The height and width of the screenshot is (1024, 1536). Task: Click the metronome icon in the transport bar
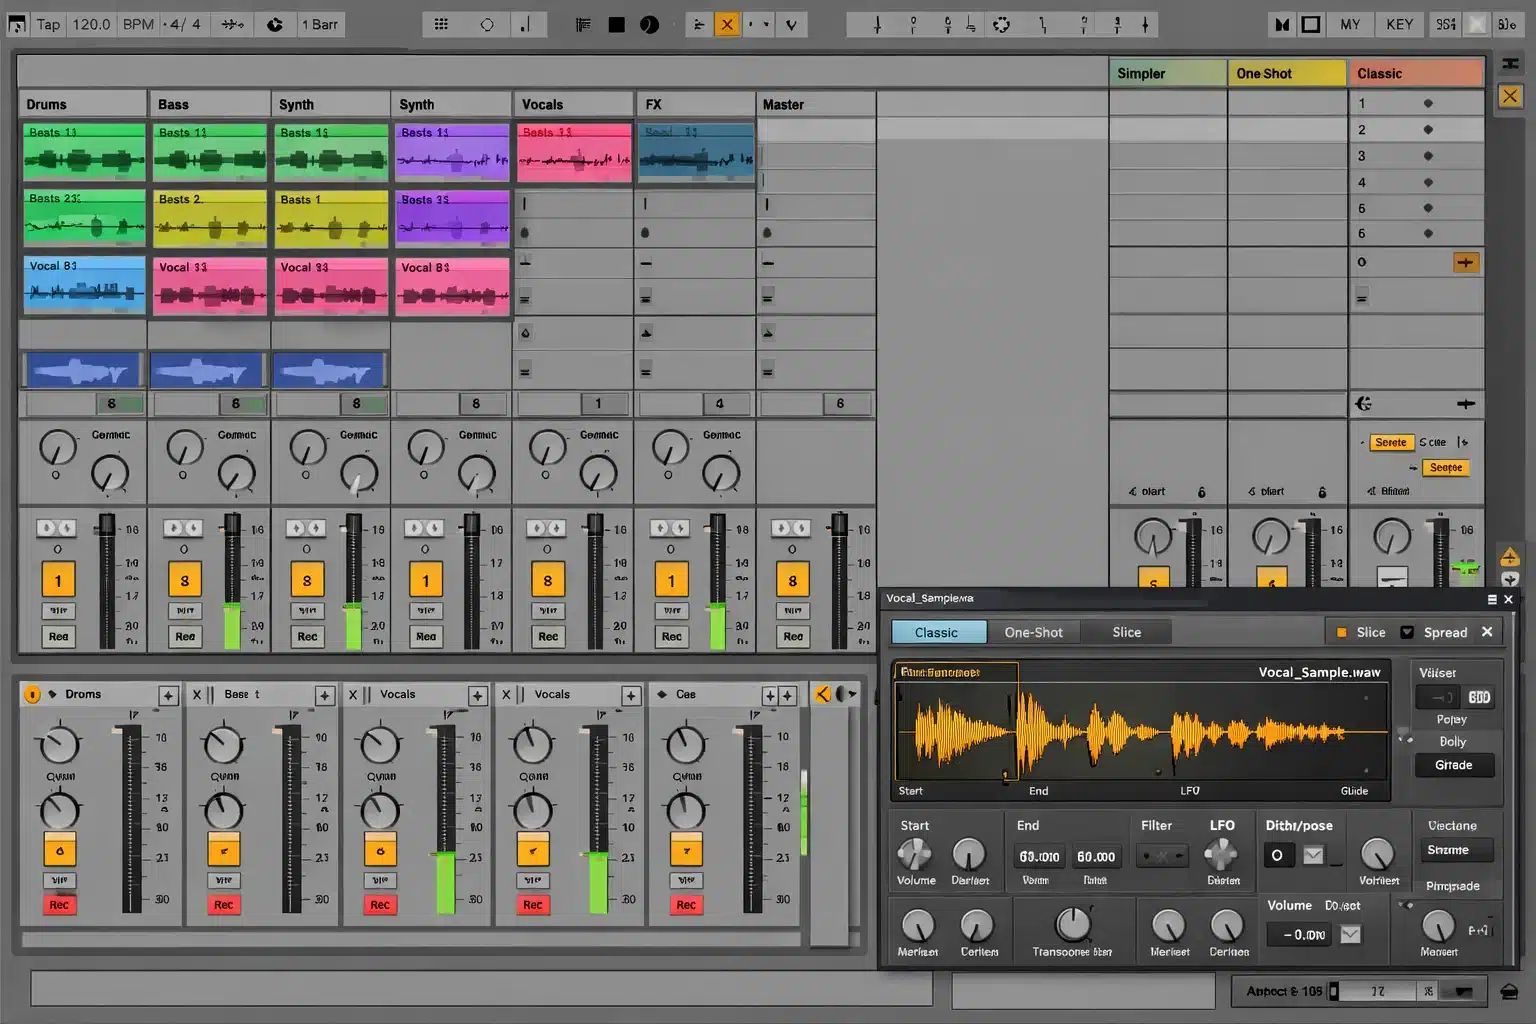[x=275, y=24]
